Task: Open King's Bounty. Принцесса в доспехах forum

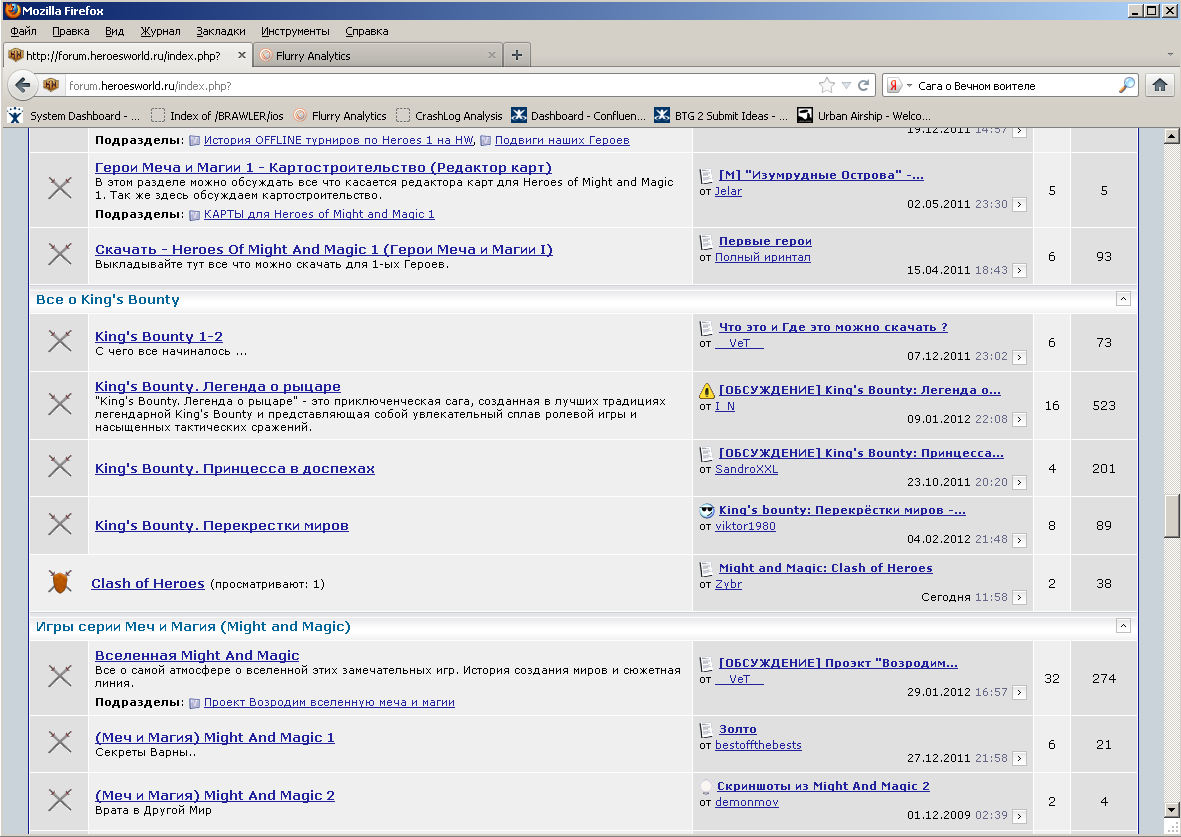Action: coord(235,468)
